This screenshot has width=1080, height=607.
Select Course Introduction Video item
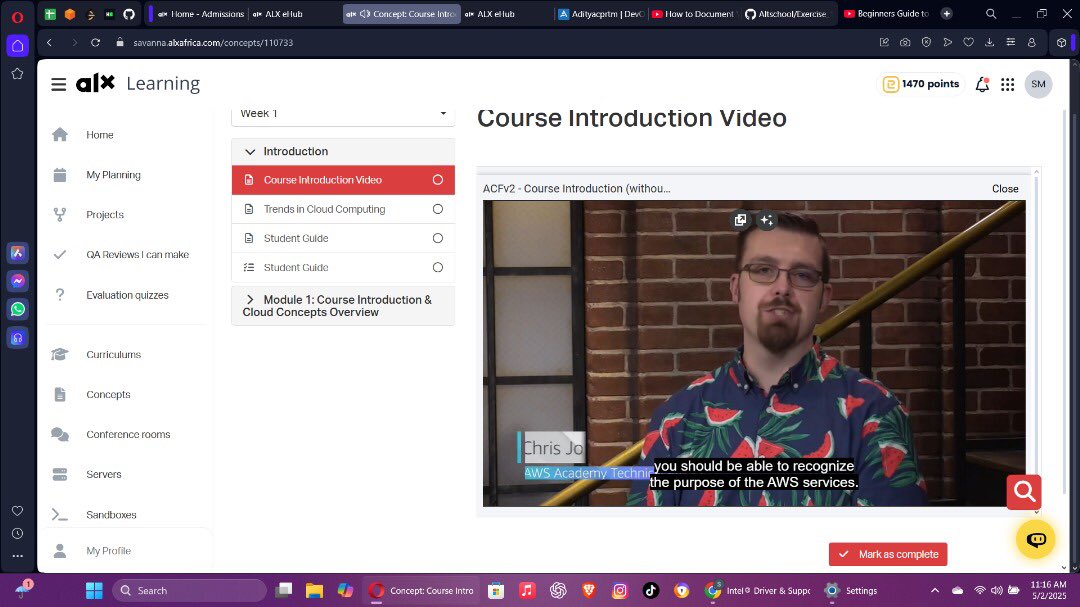tap(343, 180)
